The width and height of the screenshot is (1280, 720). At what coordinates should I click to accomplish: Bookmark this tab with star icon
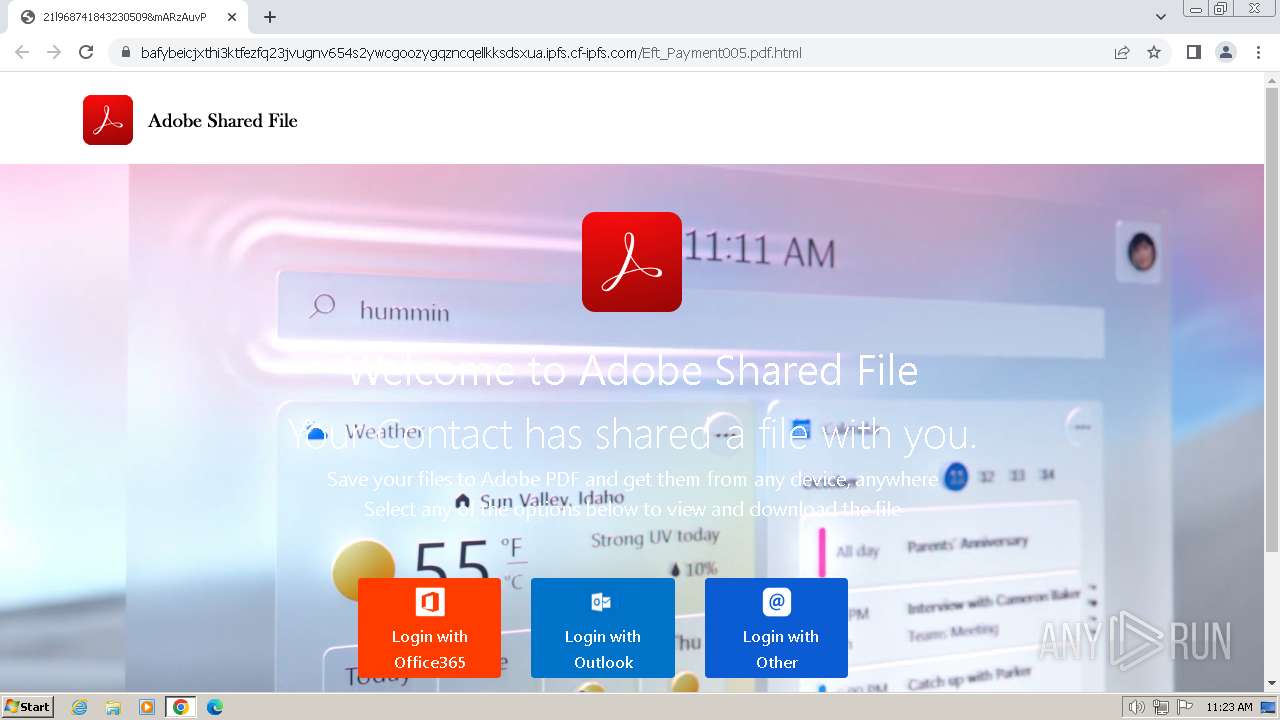pos(1154,53)
